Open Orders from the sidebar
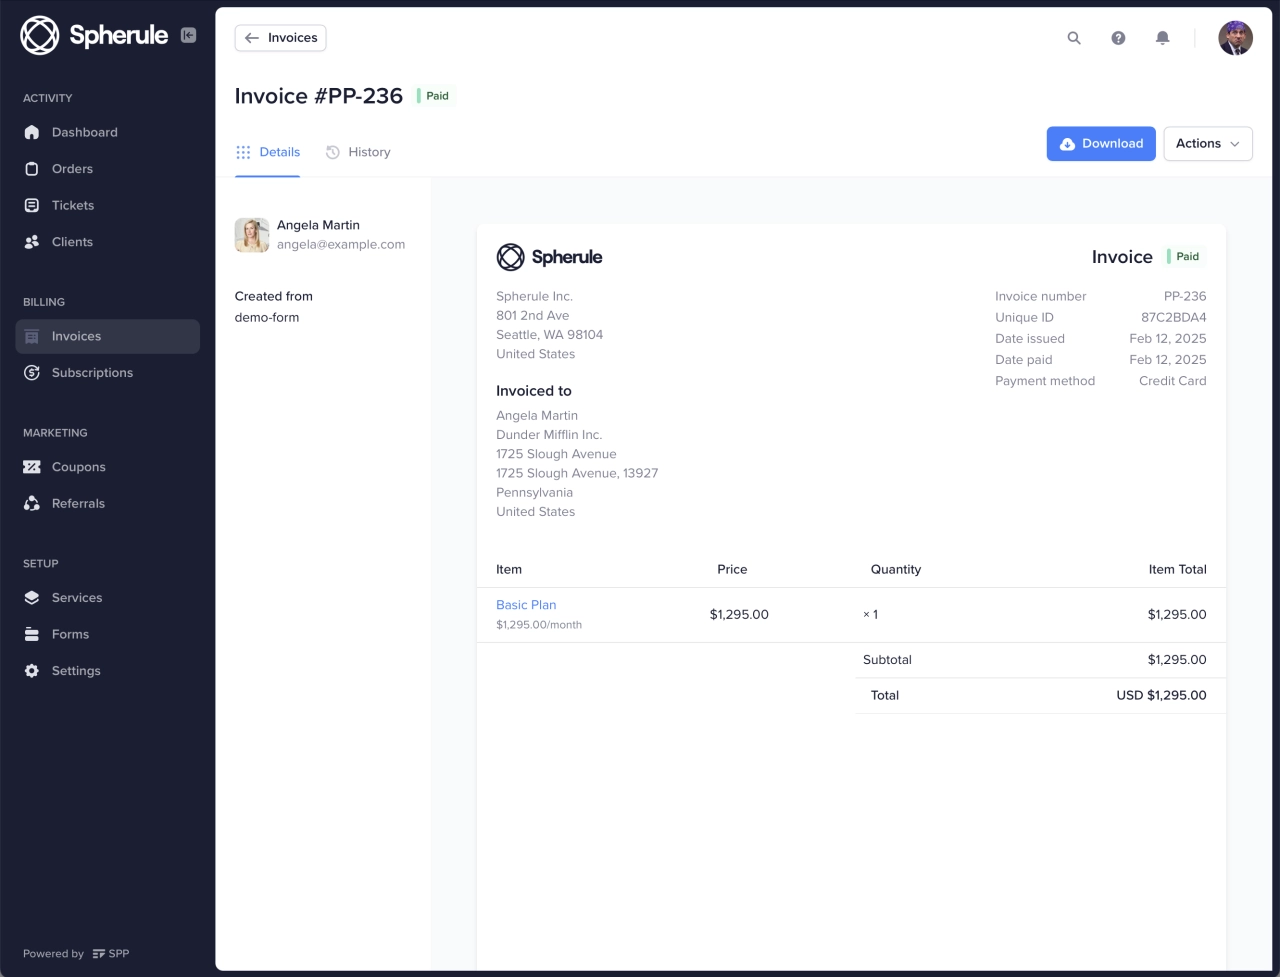Viewport: 1280px width, 977px height. (x=108, y=169)
